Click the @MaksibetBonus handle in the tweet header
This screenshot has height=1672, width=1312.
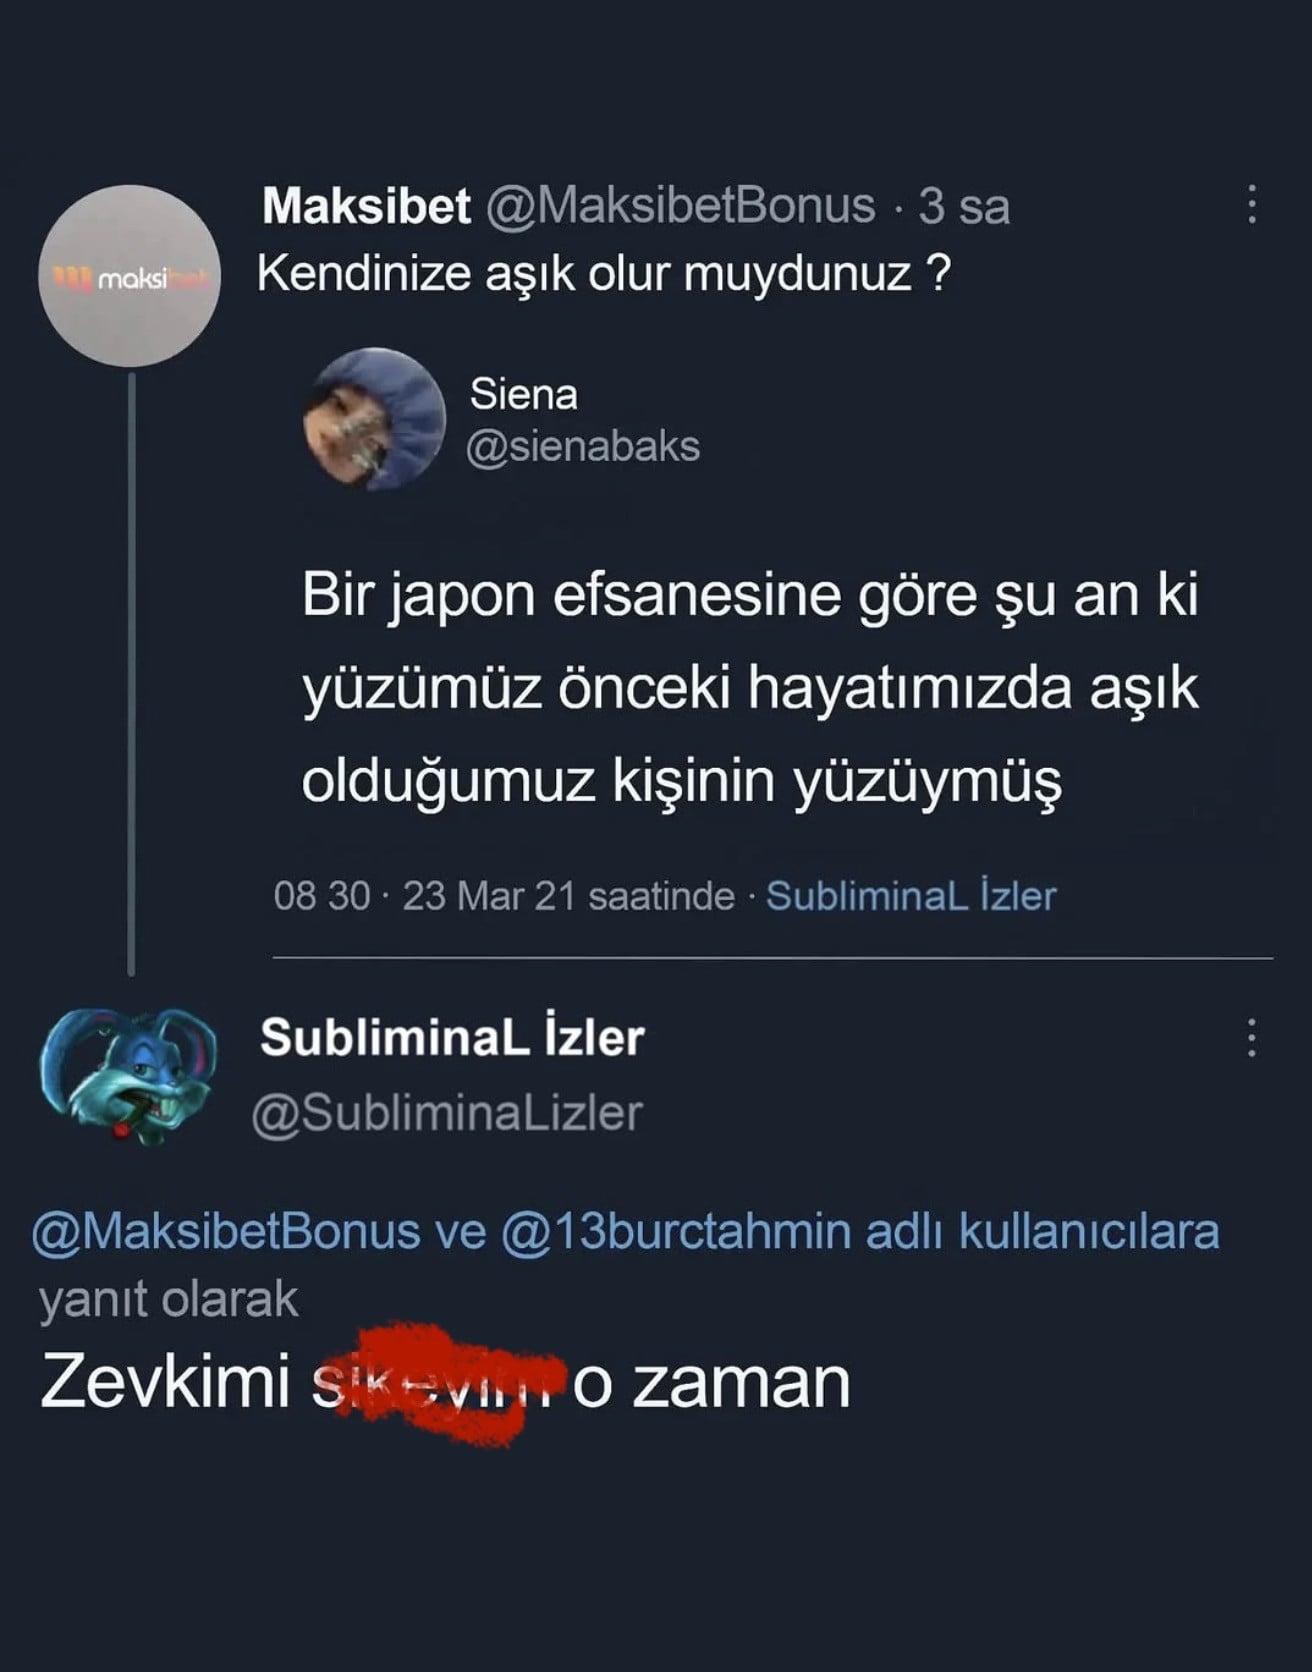click(x=680, y=207)
